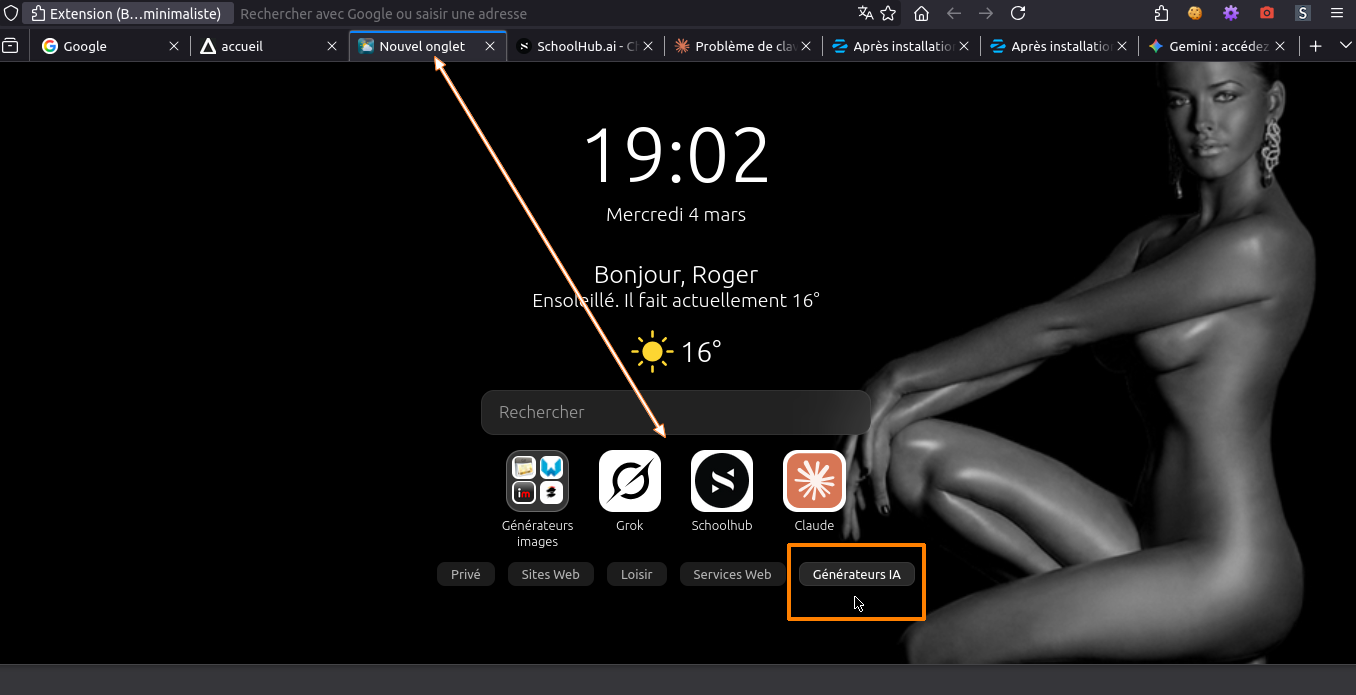Select the Générateurs IA category button
The height and width of the screenshot is (695, 1356).
856,574
